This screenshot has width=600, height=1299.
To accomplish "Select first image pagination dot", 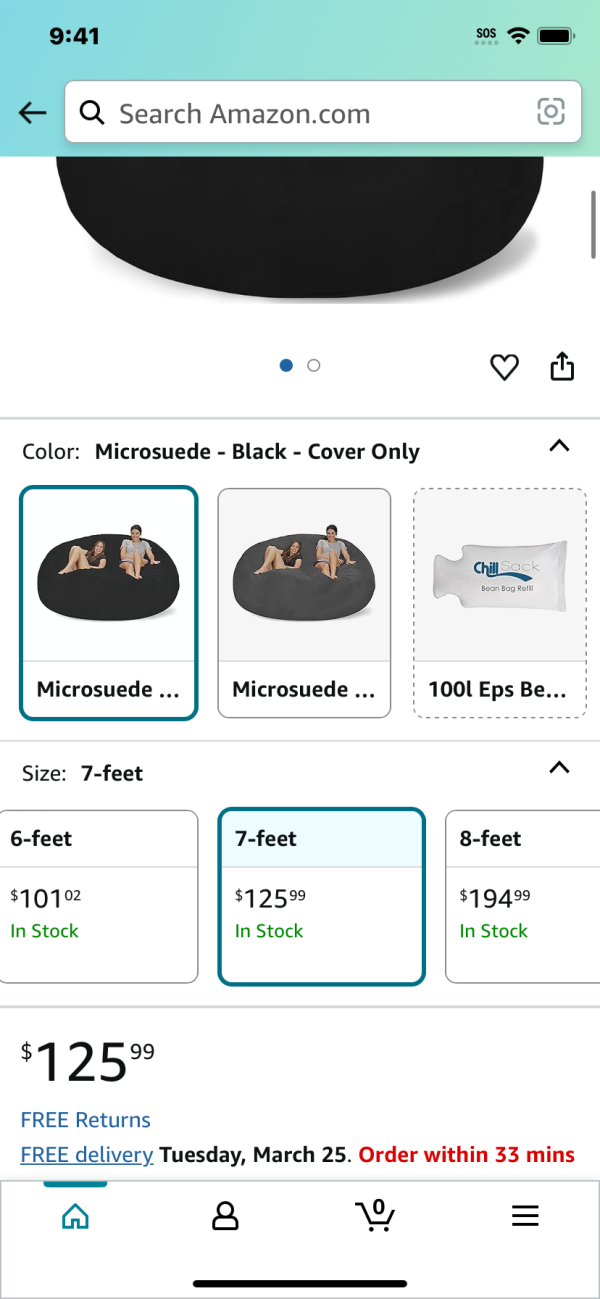I will [286, 366].
